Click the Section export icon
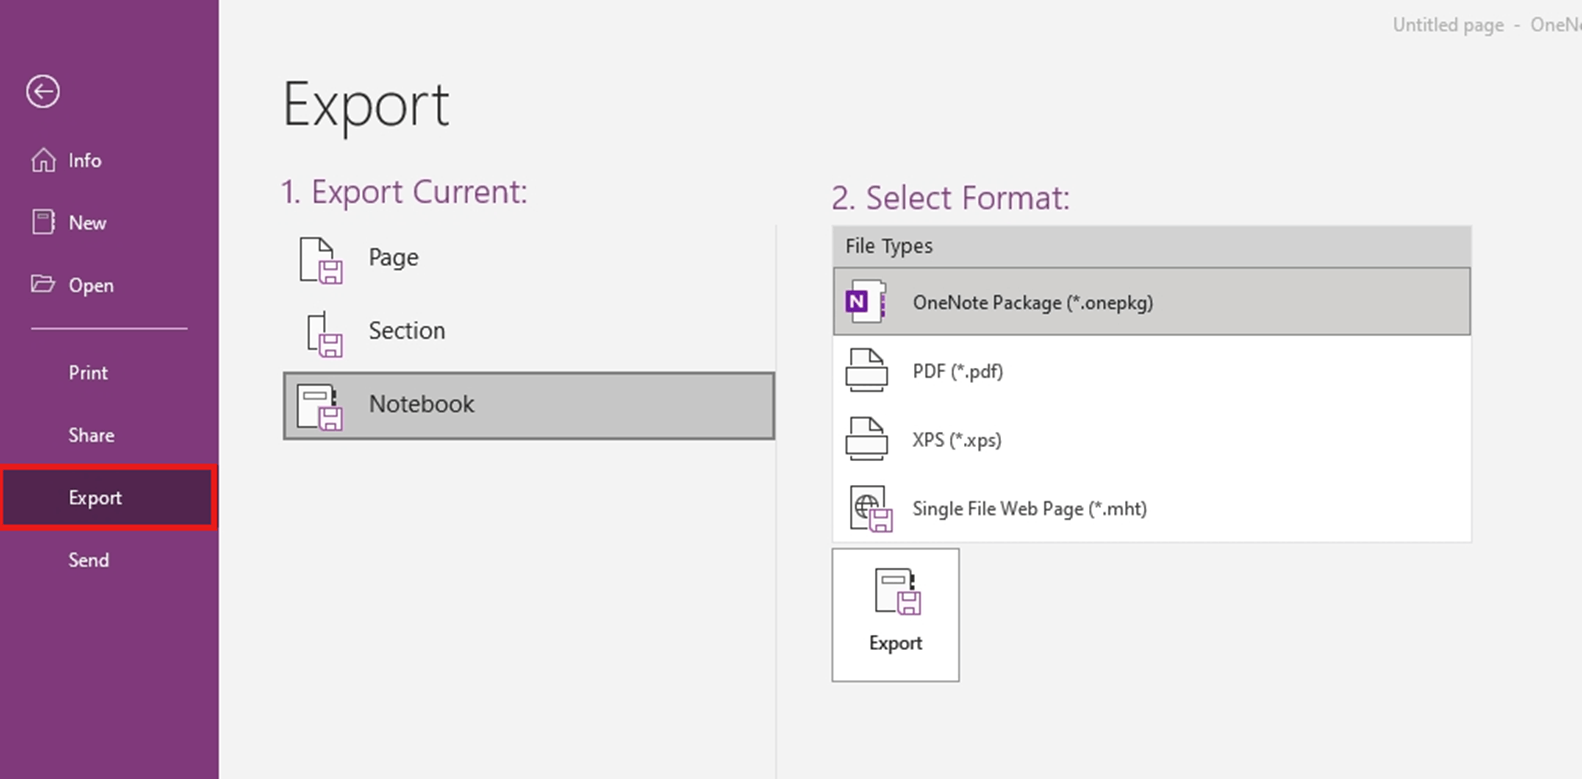1582x779 pixels. tap(324, 333)
